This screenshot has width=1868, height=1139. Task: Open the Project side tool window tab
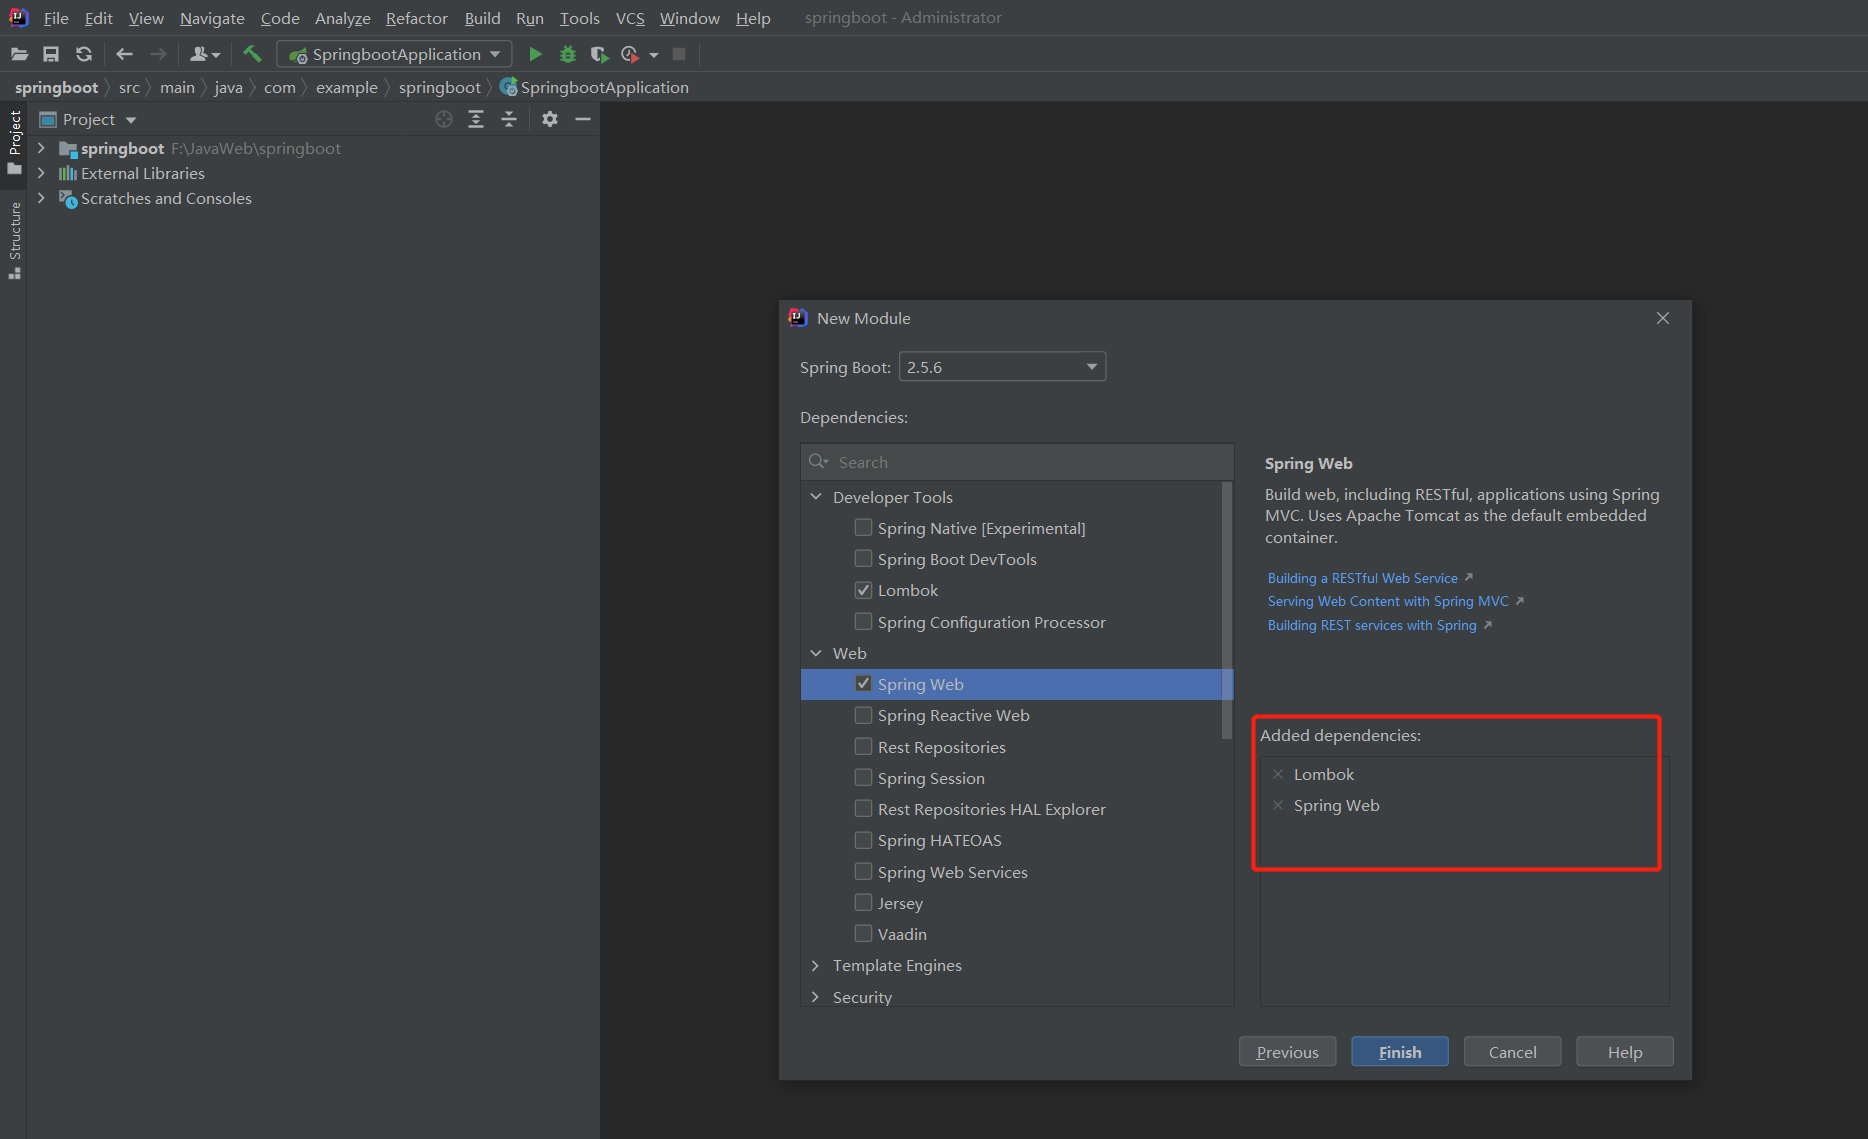pos(14,142)
